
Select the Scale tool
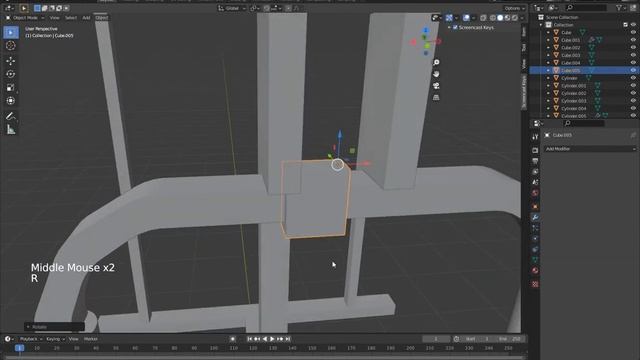click(x=11, y=87)
